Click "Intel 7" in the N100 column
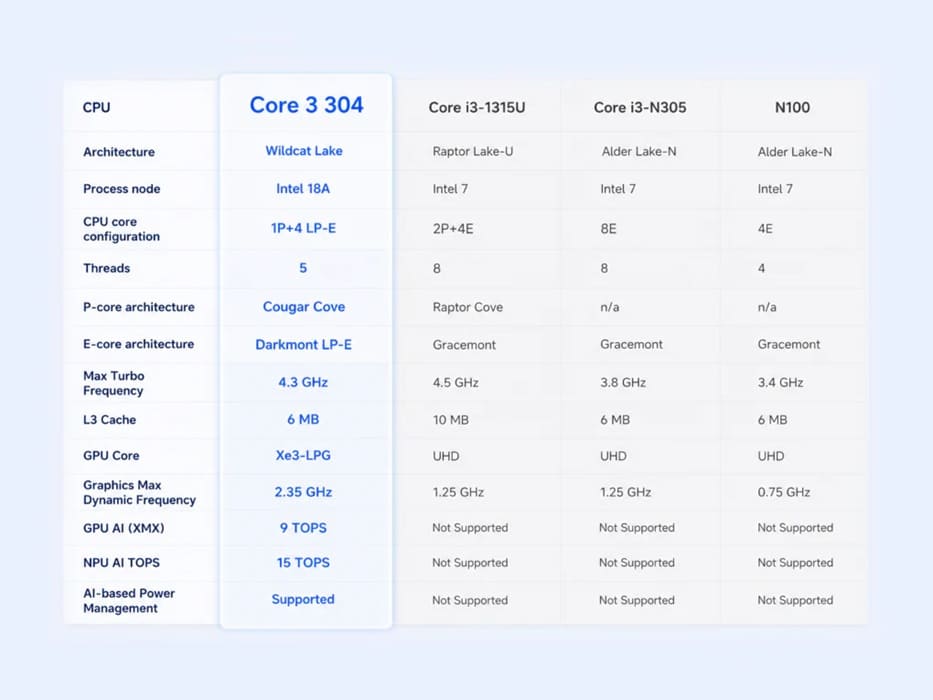The height and width of the screenshot is (700, 933). 775,189
